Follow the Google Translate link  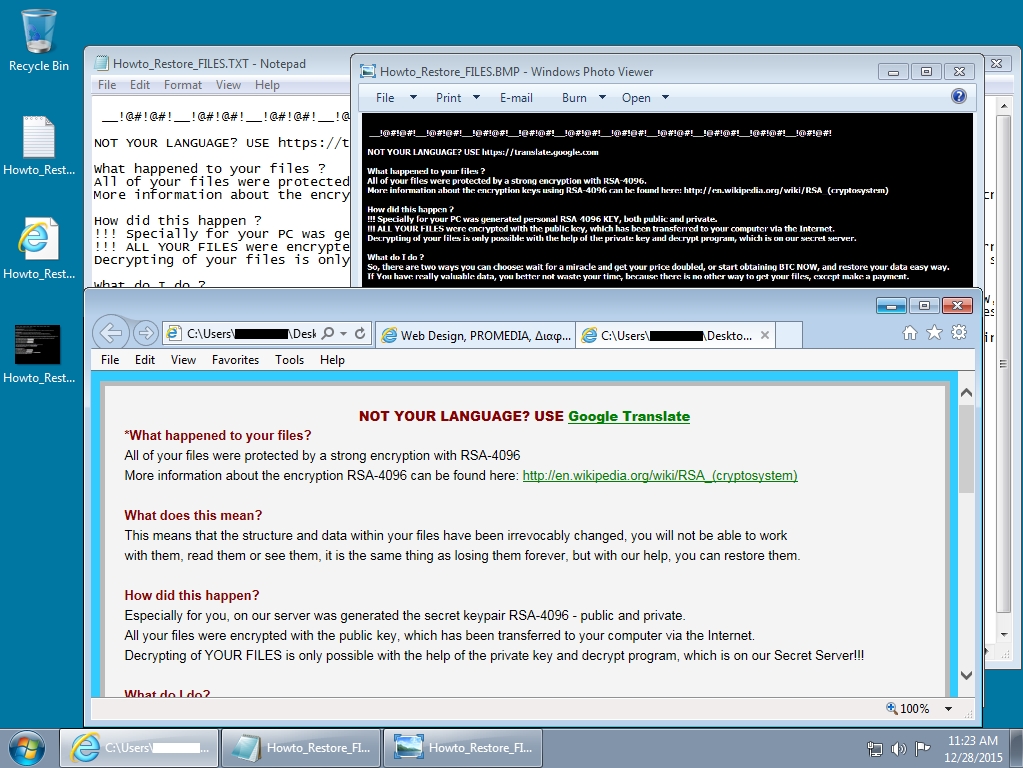(629, 416)
